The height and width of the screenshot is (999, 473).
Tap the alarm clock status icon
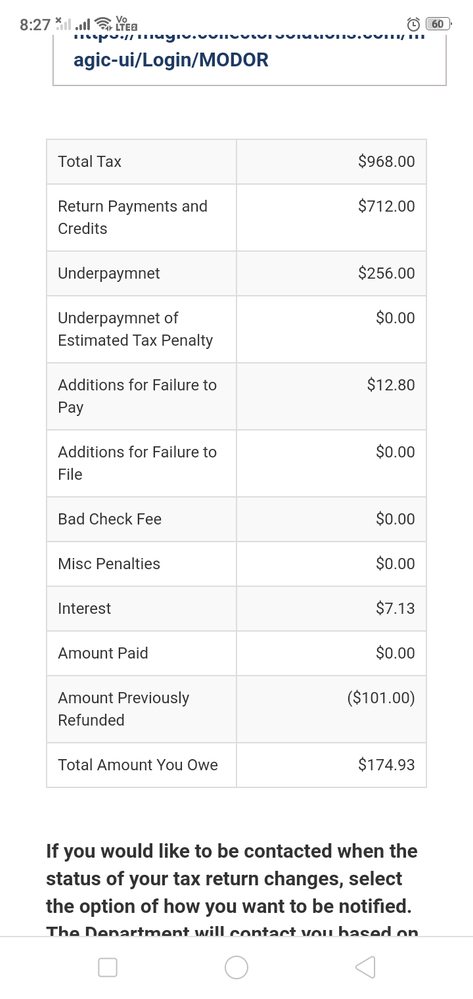tap(413, 24)
